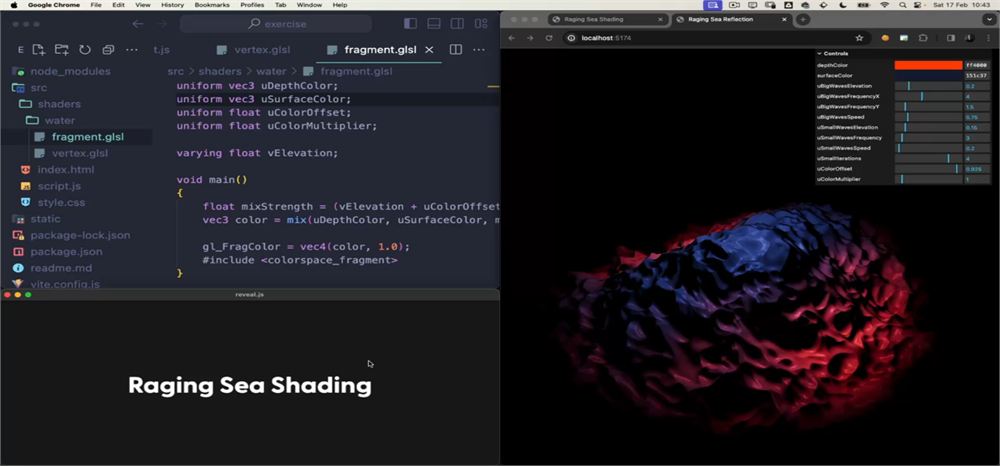Click 'water' in the editor breadcrumb

click(x=271, y=71)
